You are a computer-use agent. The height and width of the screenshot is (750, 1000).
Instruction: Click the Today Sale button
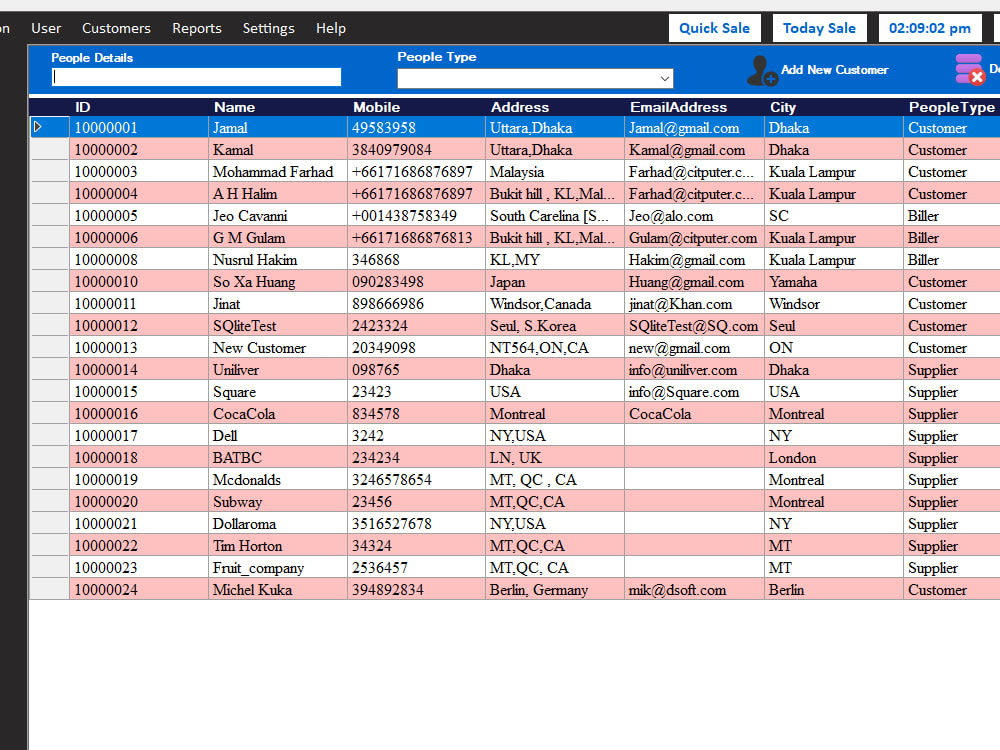pyautogui.click(x=820, y=28)
